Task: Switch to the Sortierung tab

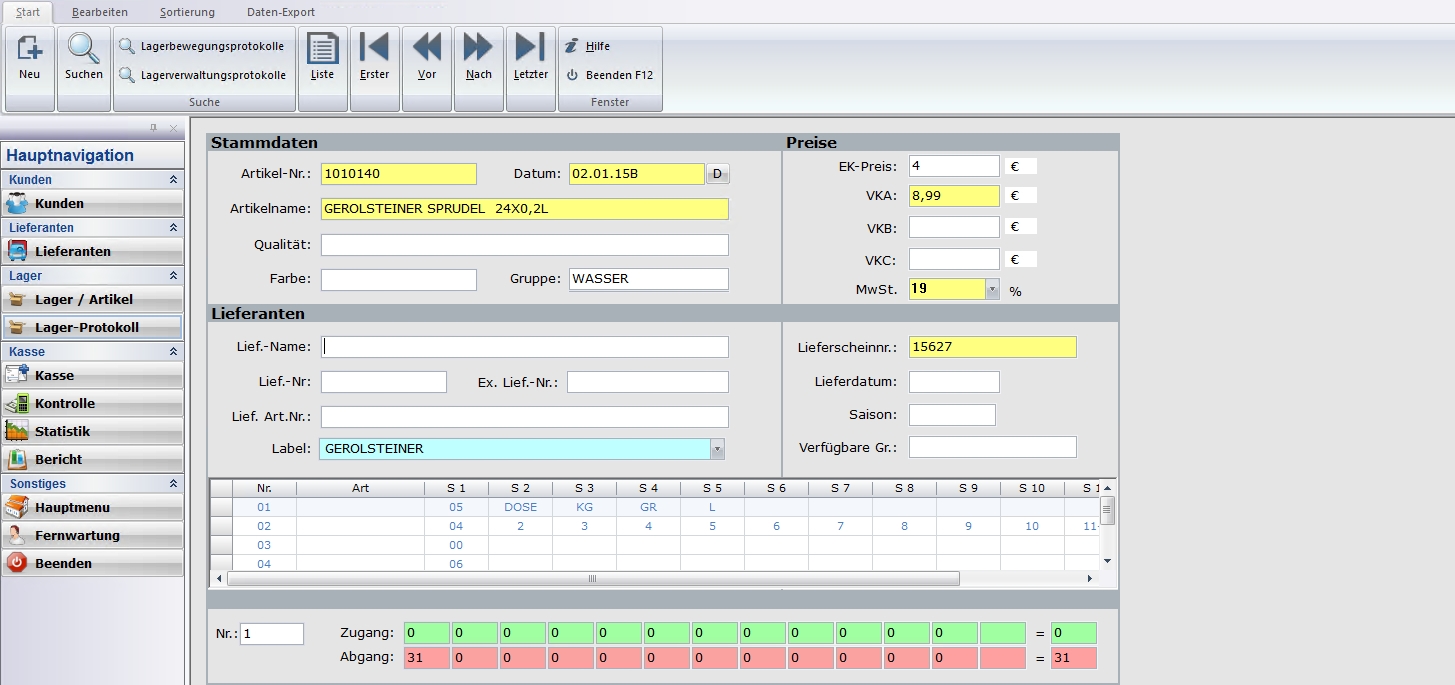Action: pyautogui.click(x=187, y=12)
